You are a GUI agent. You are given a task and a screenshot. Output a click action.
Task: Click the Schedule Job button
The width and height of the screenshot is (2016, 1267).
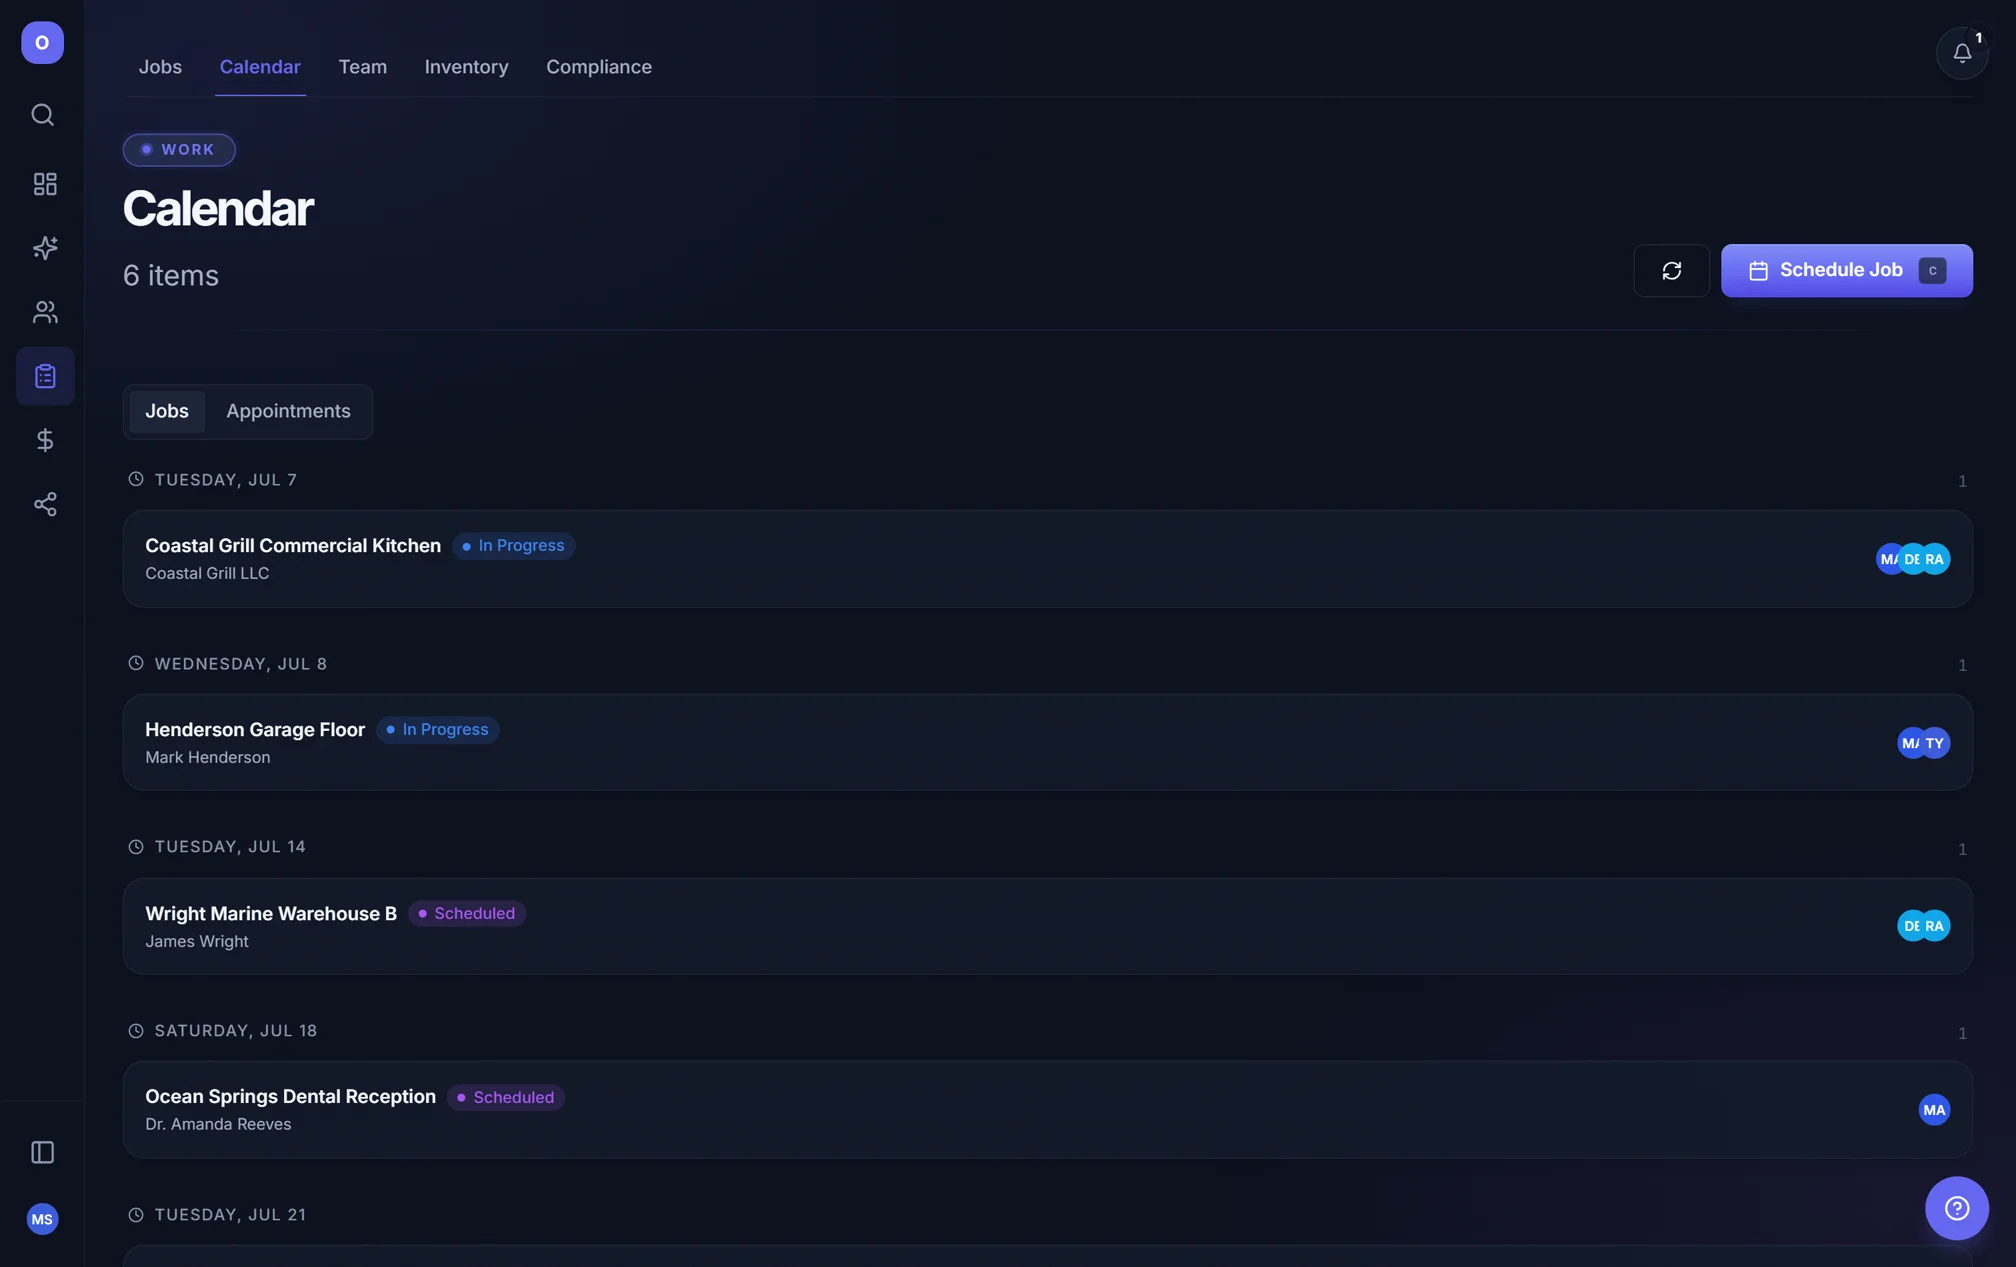coord(1846,271)
